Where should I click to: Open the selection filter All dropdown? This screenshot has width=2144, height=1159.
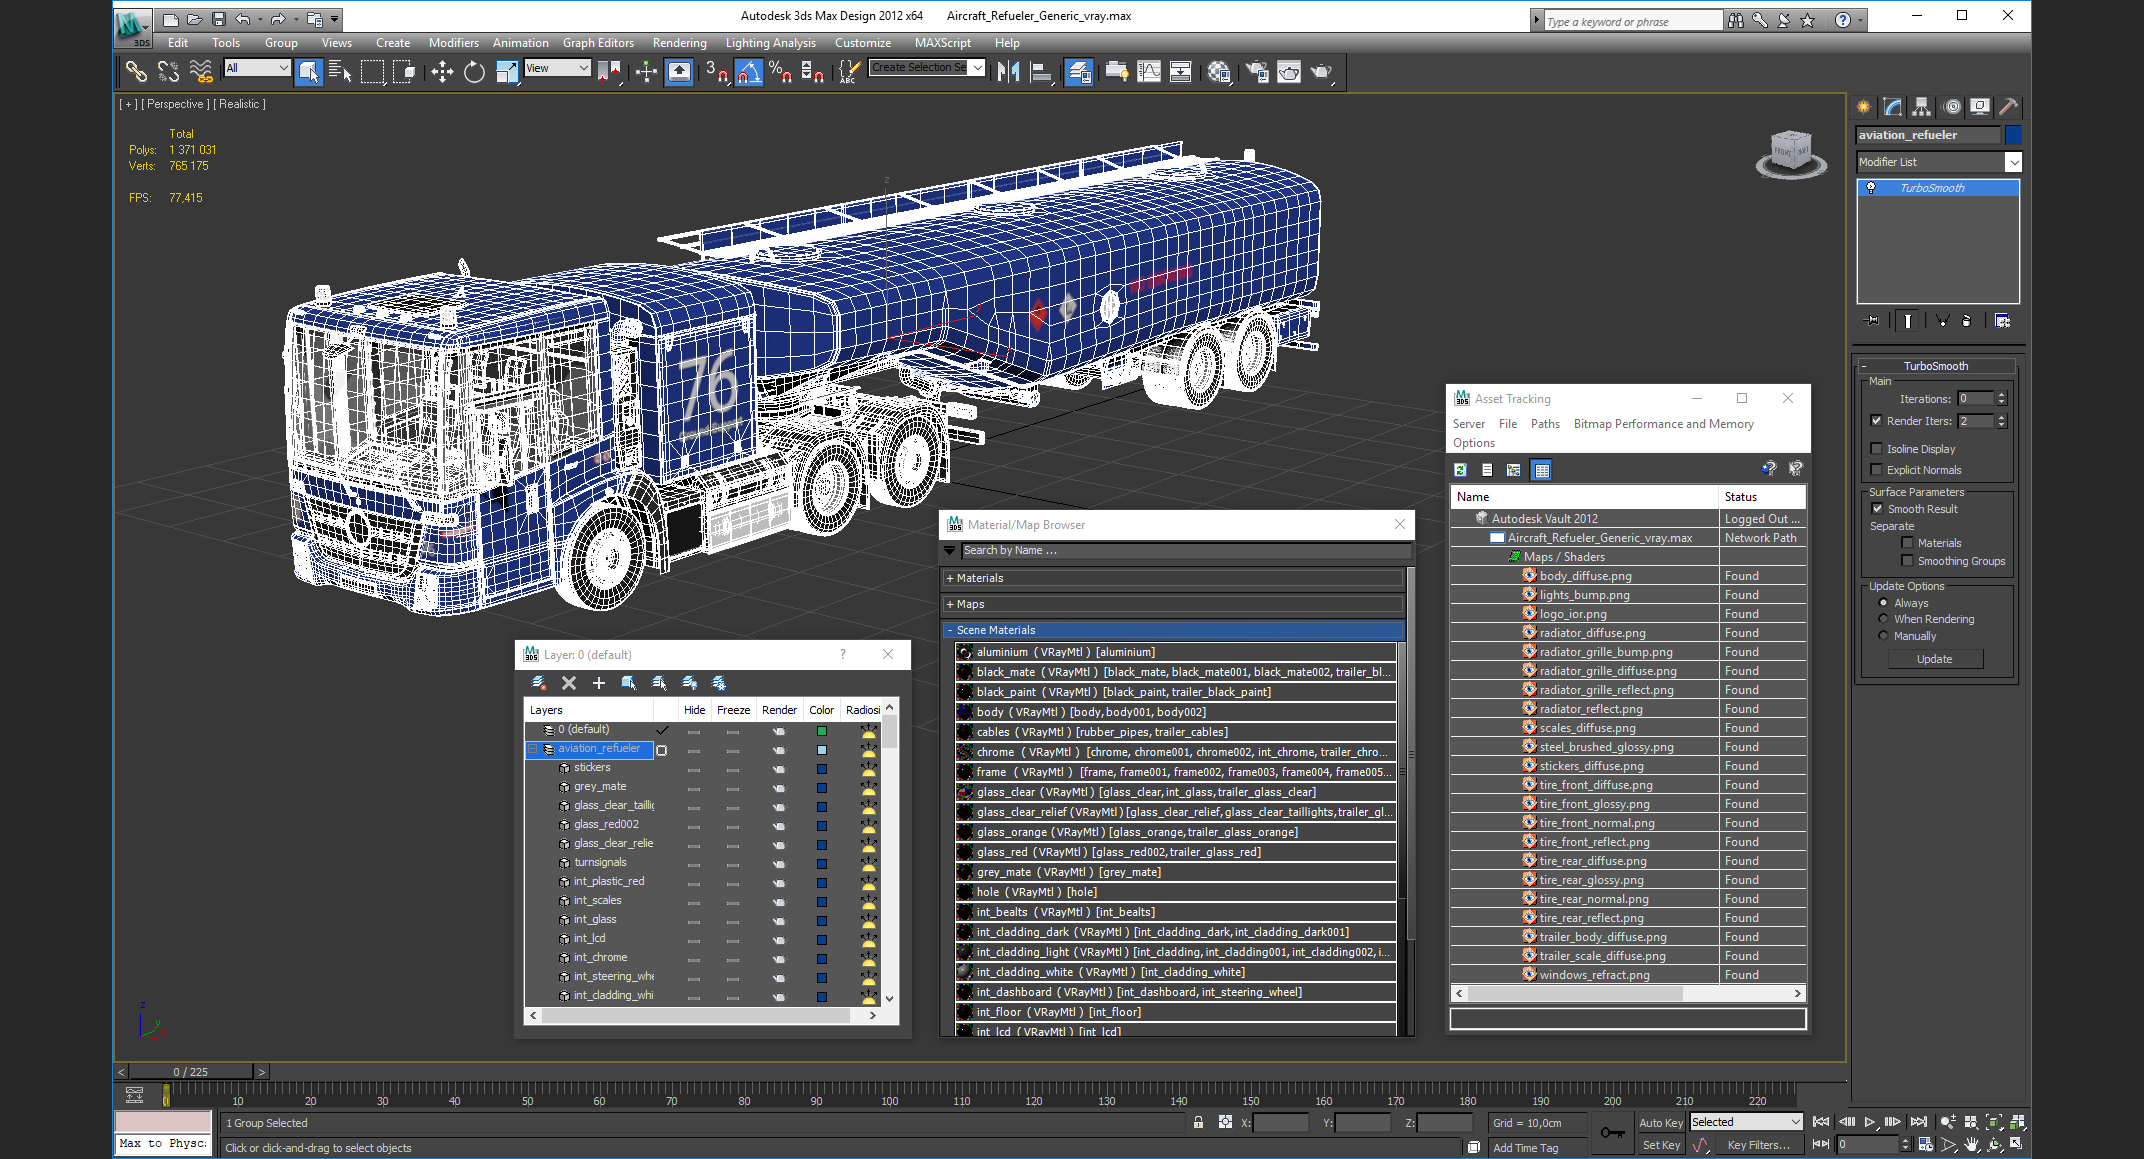click(x=257, y=68)
